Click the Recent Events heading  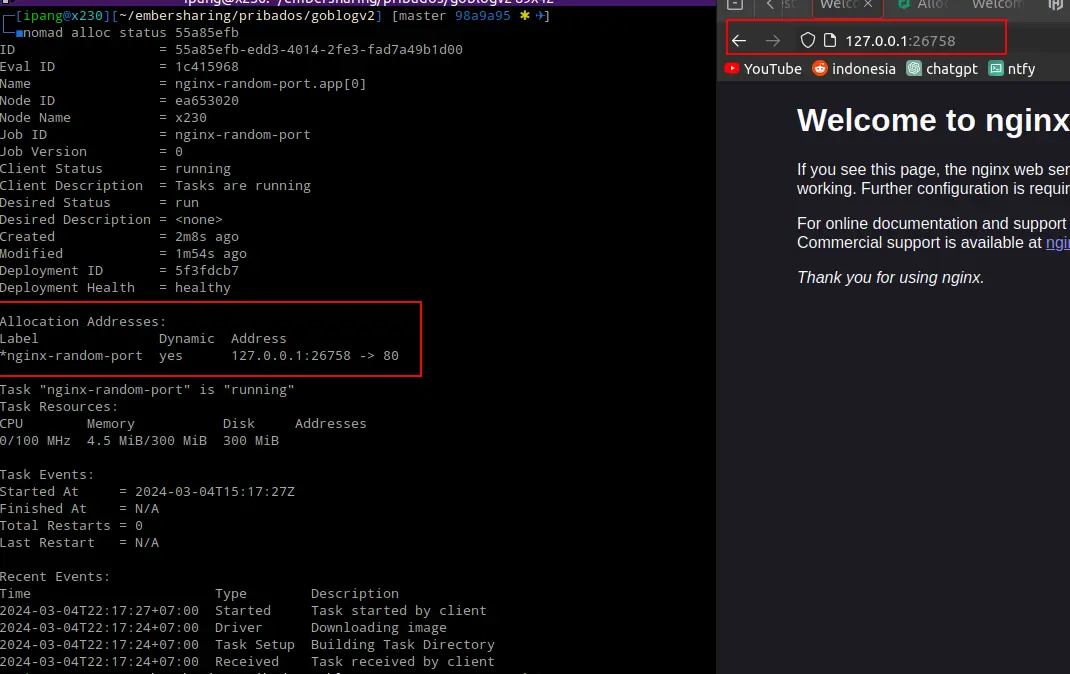point(55,577)
